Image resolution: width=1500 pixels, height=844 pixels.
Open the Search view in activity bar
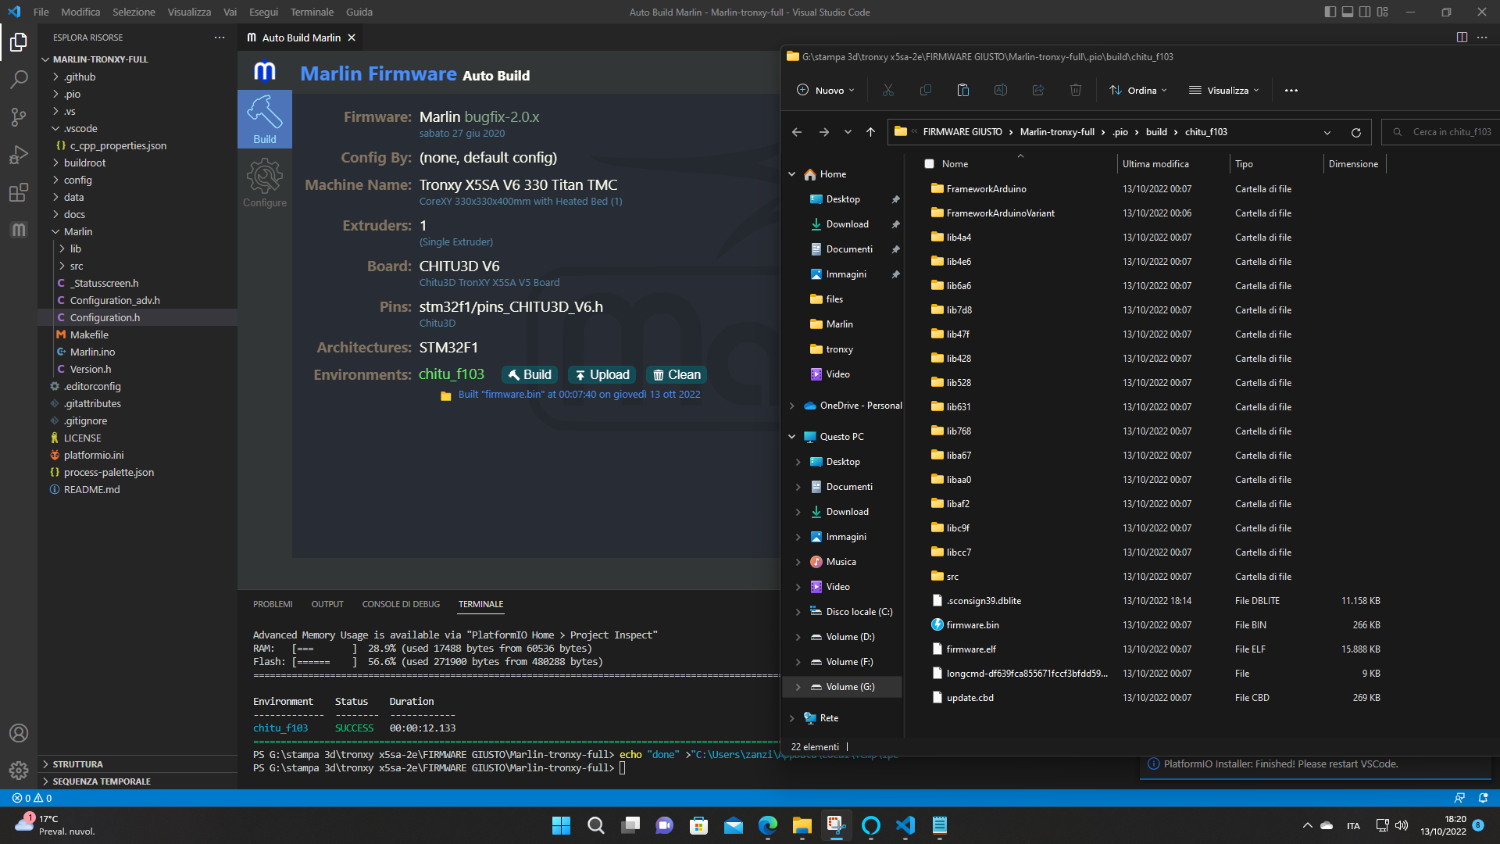pos(18,79)
